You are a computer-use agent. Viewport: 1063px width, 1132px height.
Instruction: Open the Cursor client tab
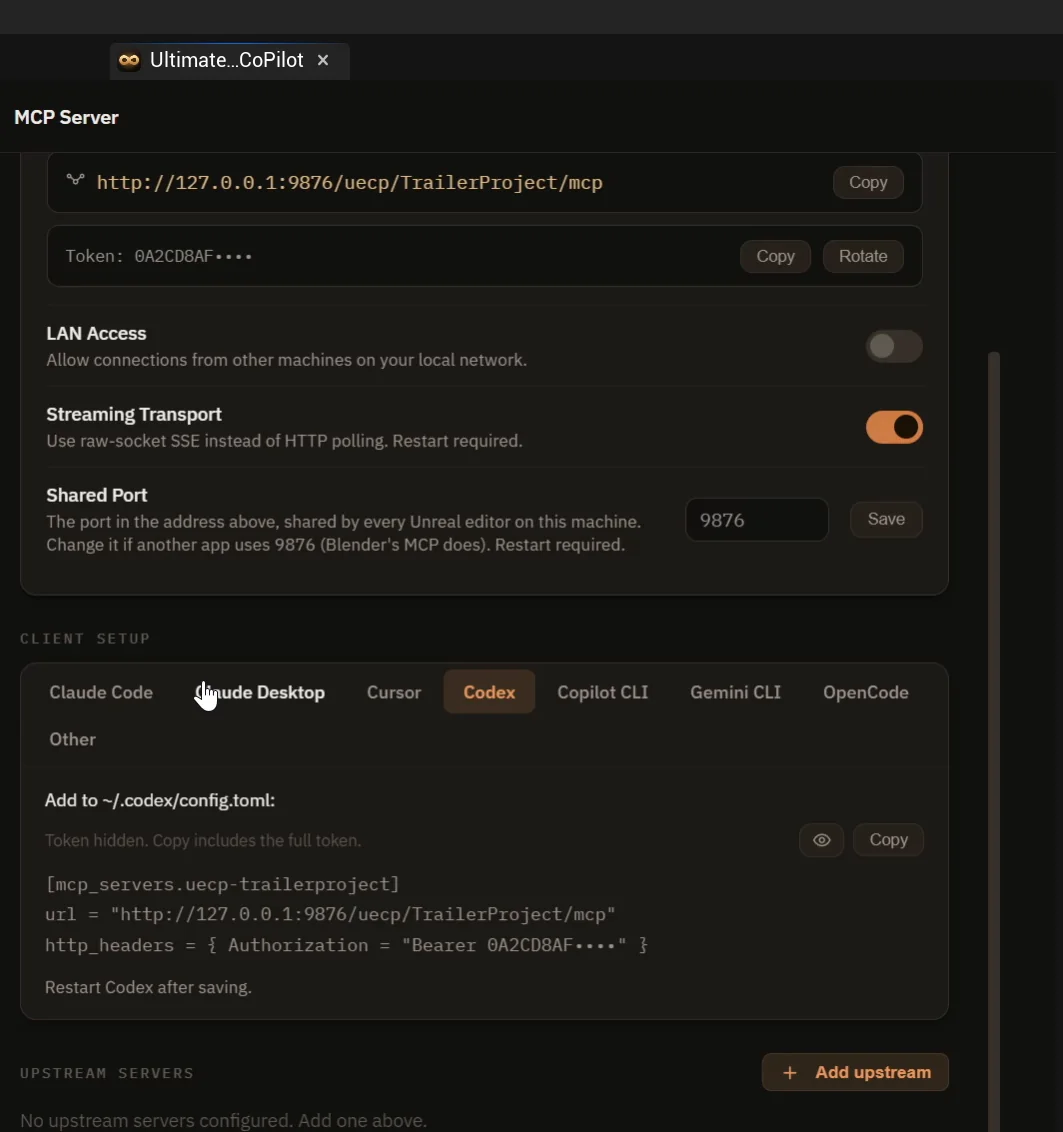pos(394,692)
